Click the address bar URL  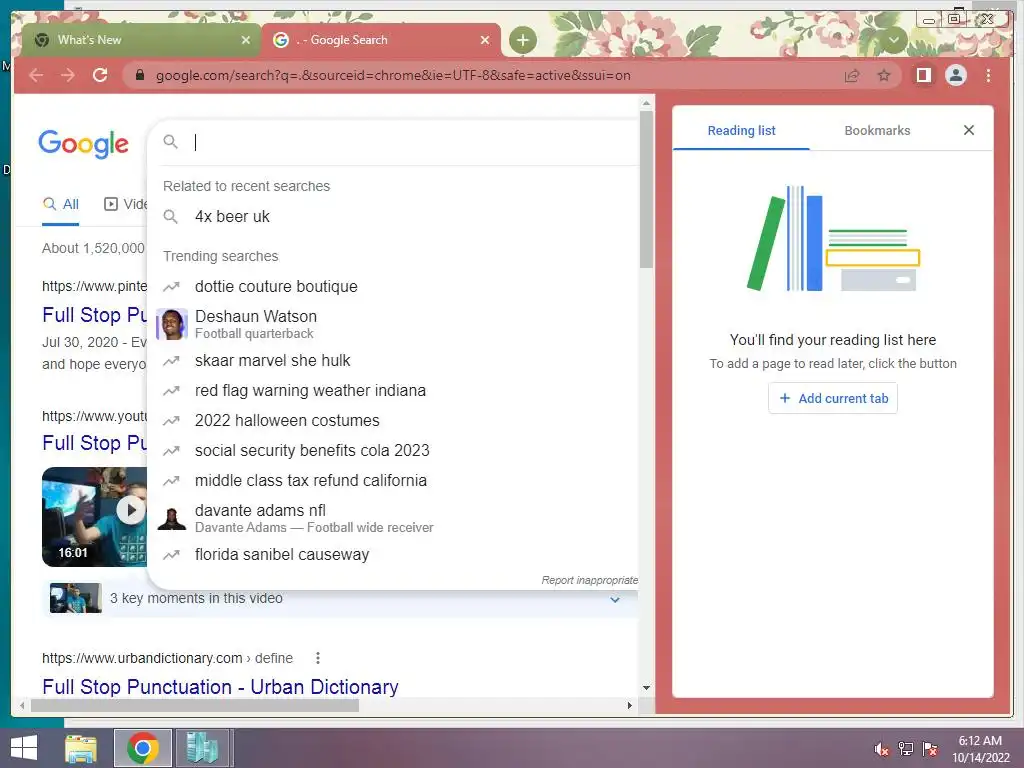pyautogui.click(x=392, y=76)
